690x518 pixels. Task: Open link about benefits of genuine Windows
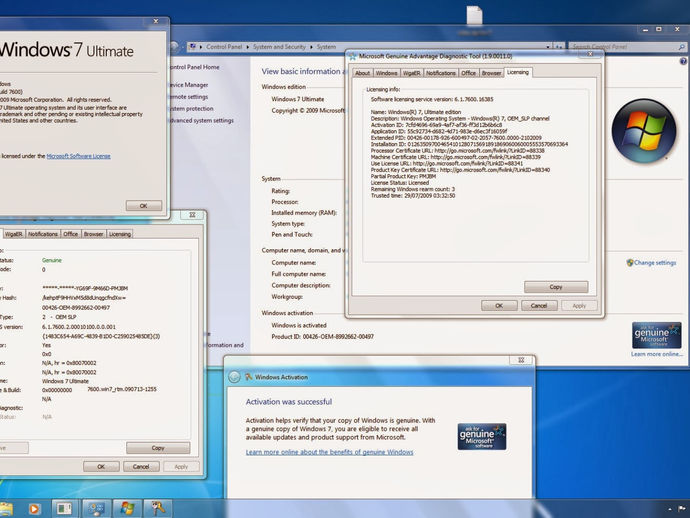point(330,452)
